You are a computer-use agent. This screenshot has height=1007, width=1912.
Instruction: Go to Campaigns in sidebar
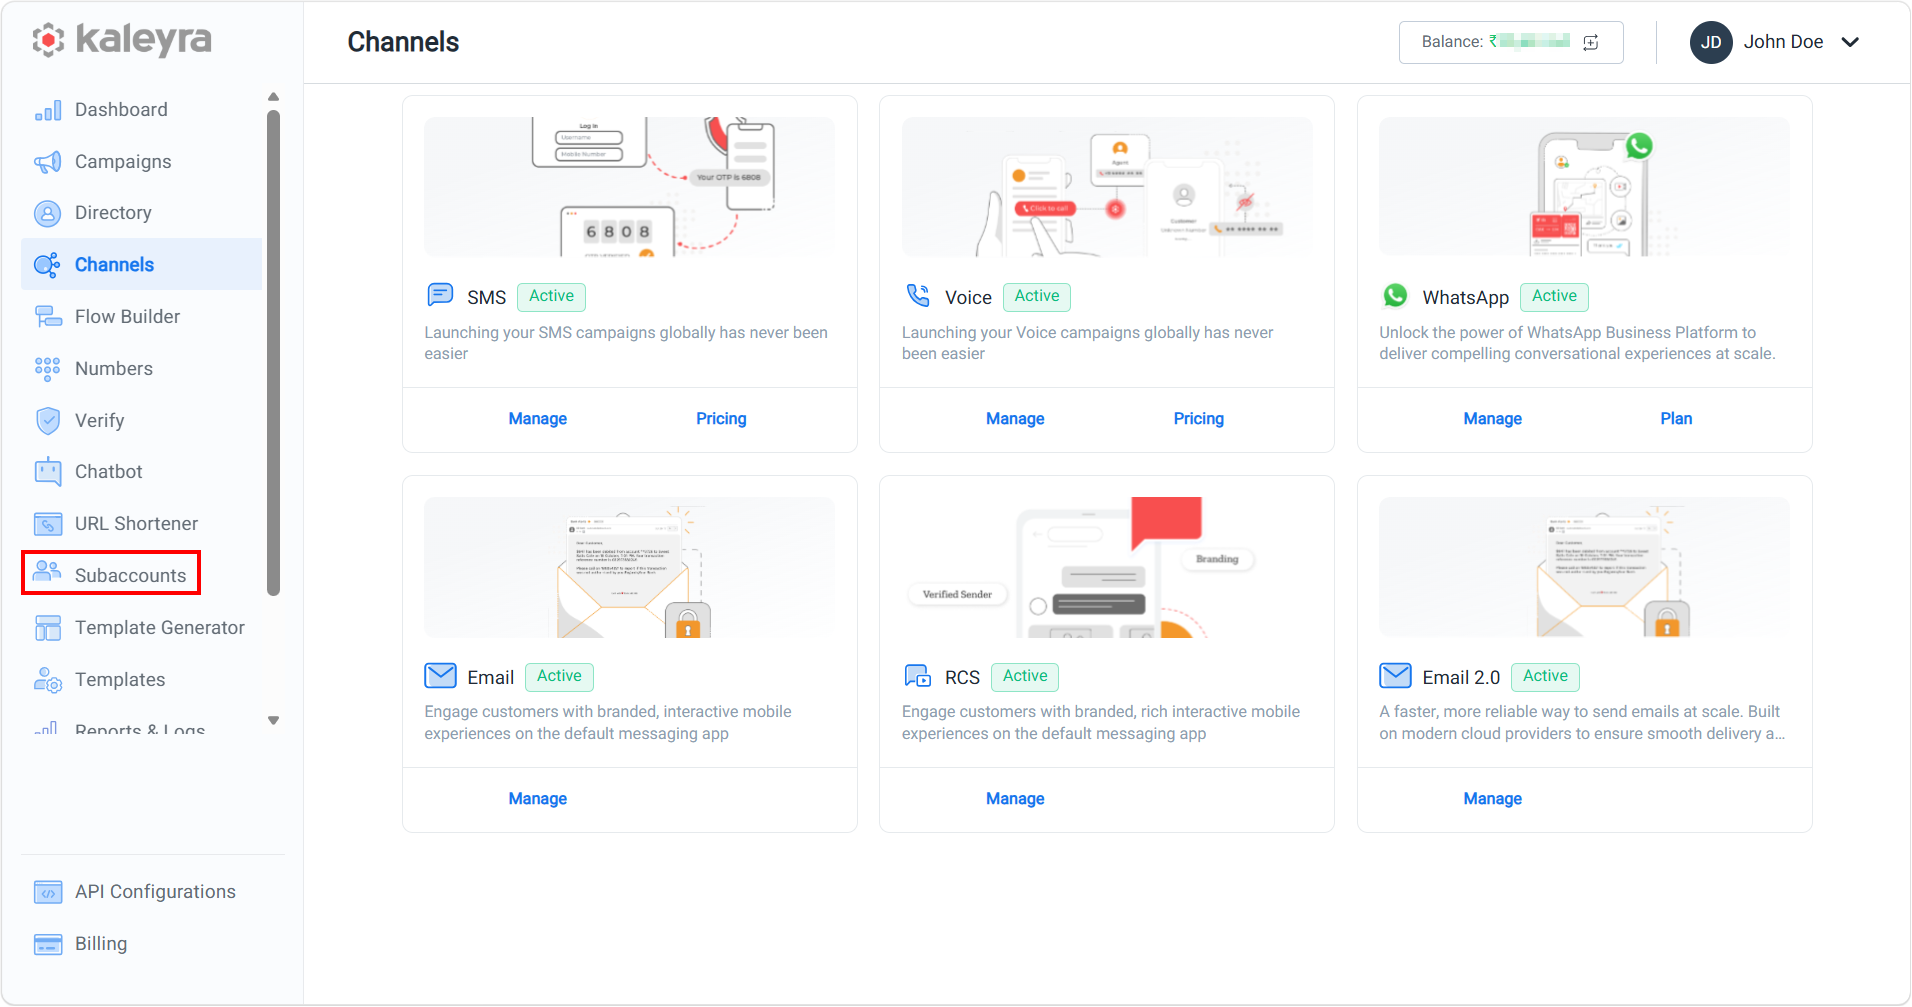(x=123, y=162)
